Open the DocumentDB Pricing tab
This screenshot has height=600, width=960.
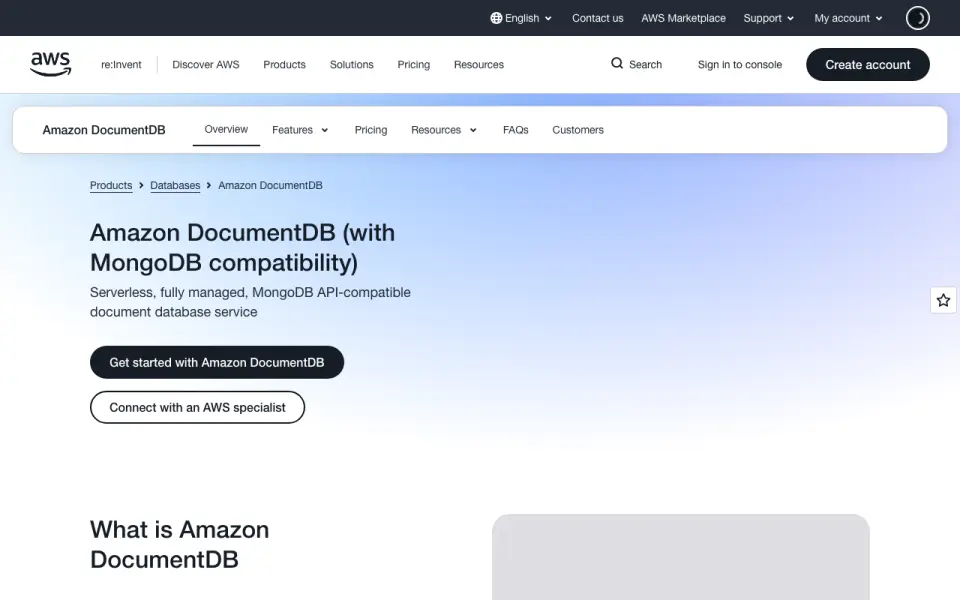(371, 130)
